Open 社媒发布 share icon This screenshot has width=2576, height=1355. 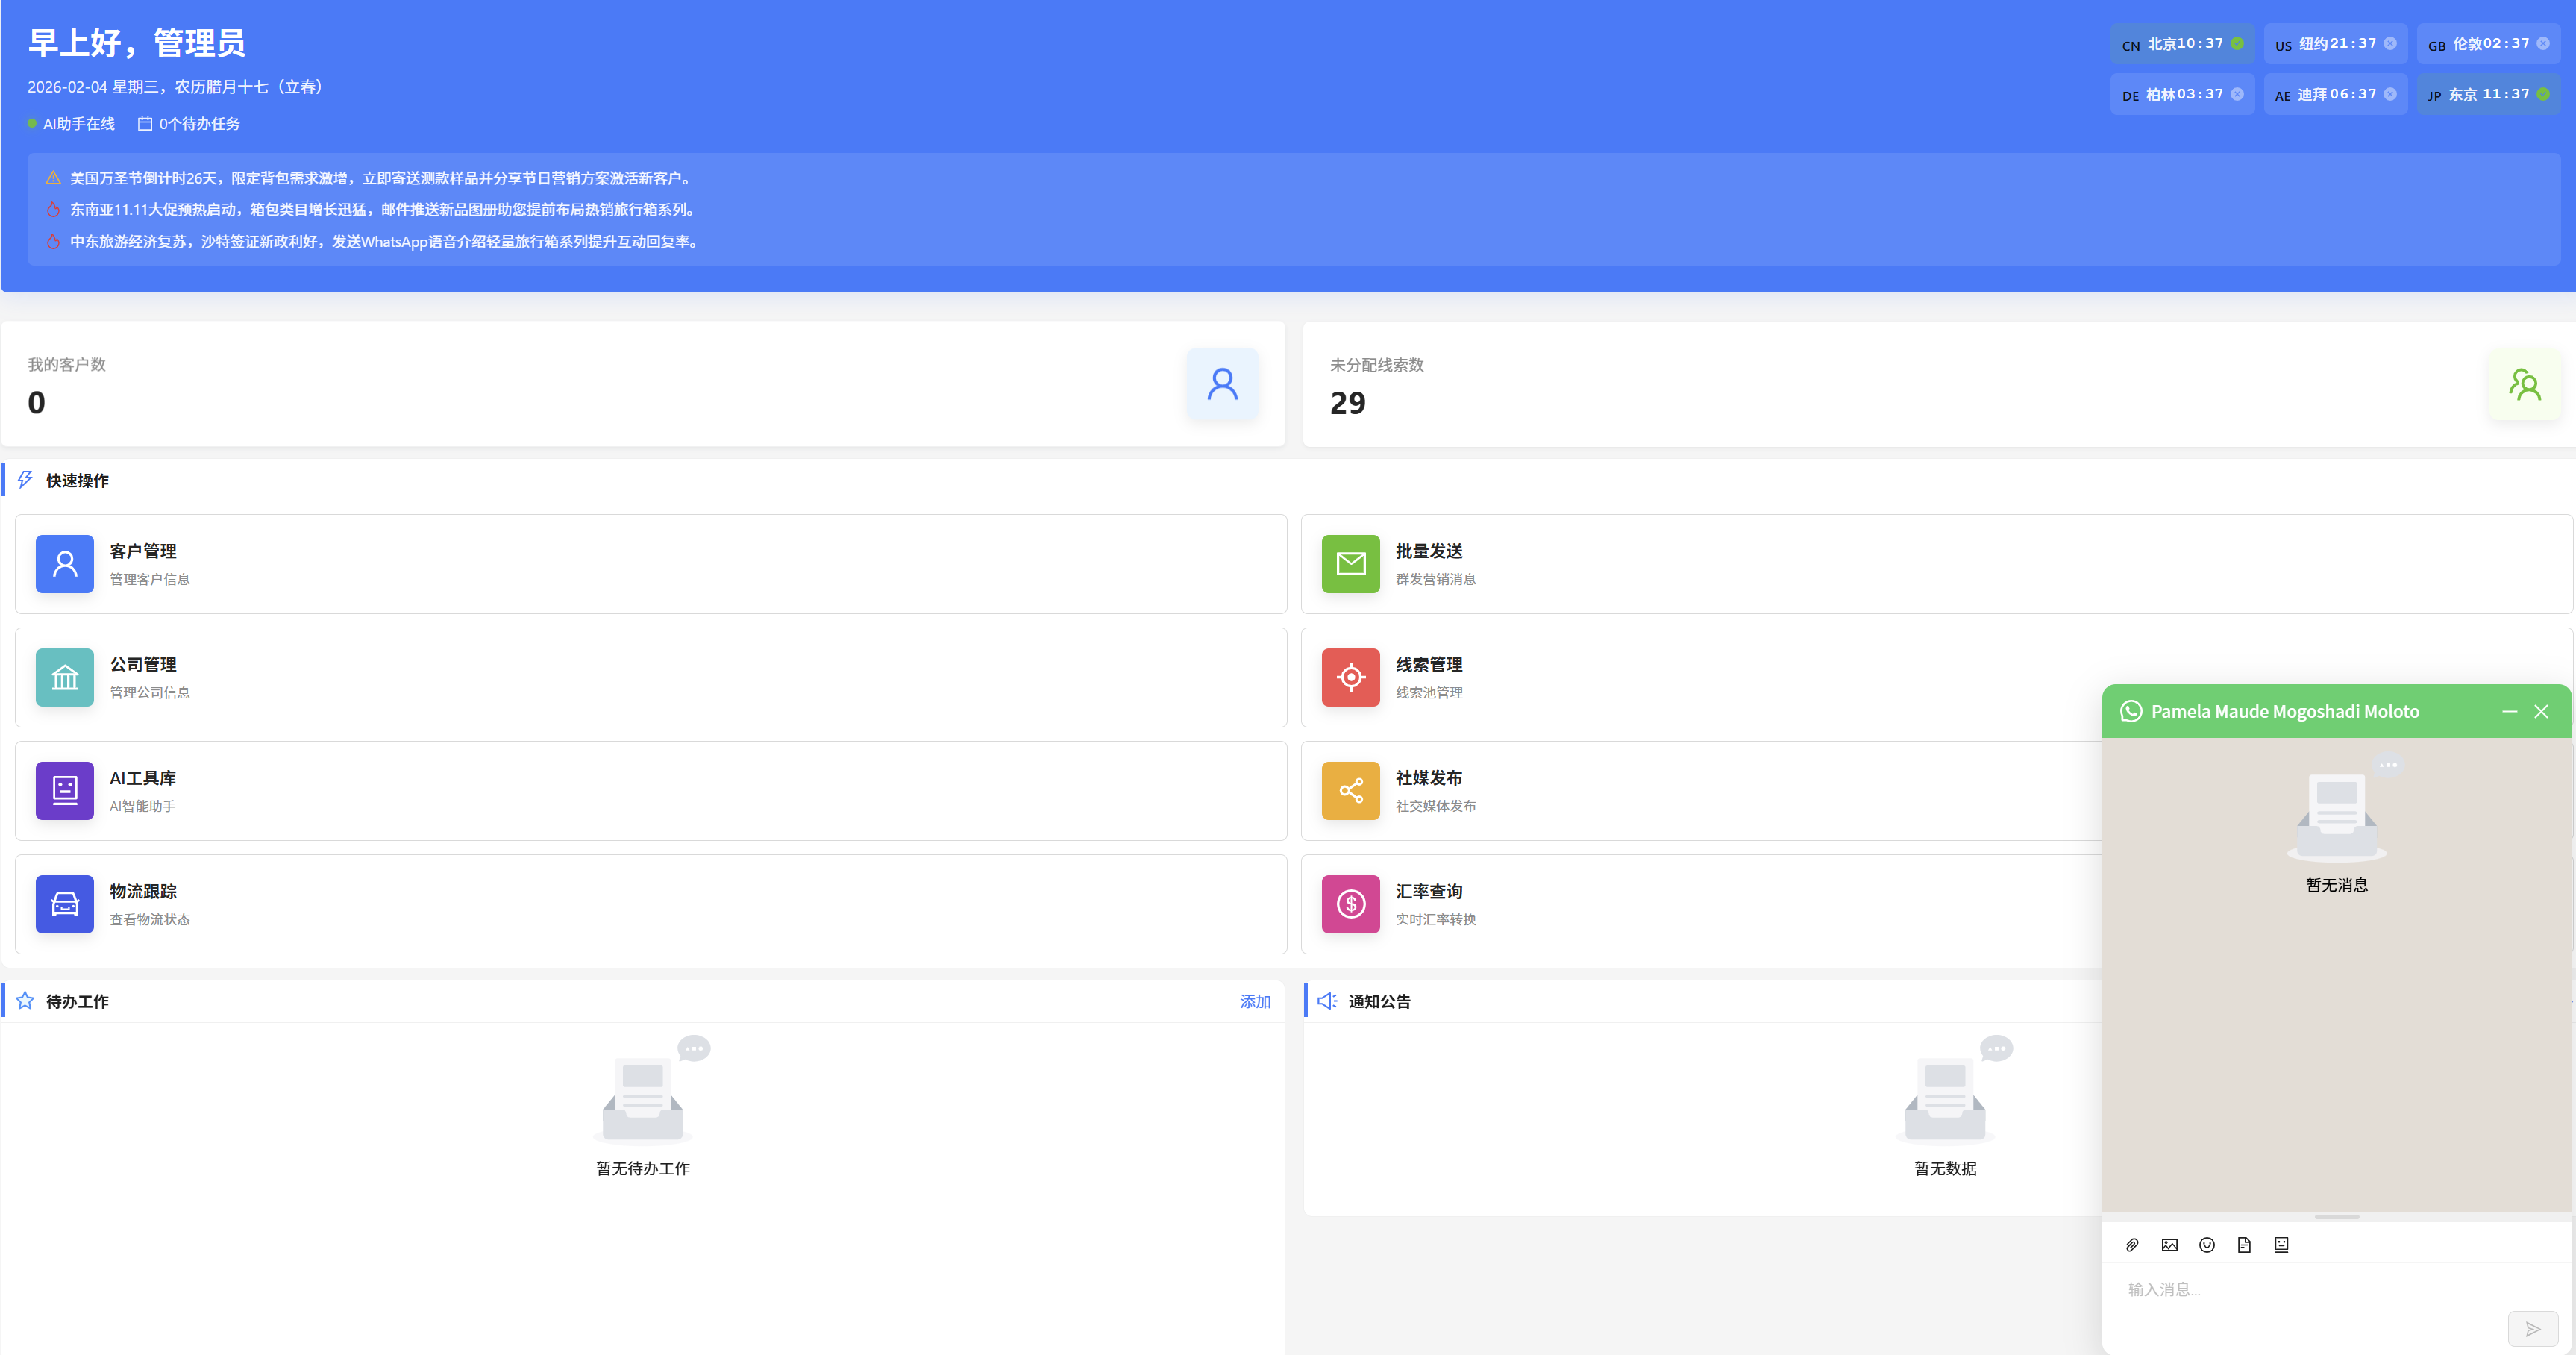point(1350,790)
